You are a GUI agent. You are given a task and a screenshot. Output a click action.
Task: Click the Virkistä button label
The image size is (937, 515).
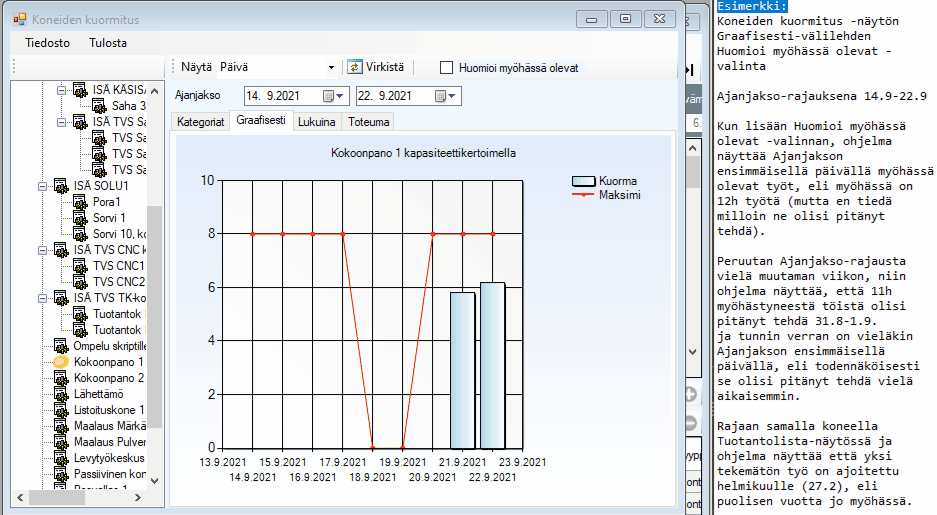click(x=385, y=67)
